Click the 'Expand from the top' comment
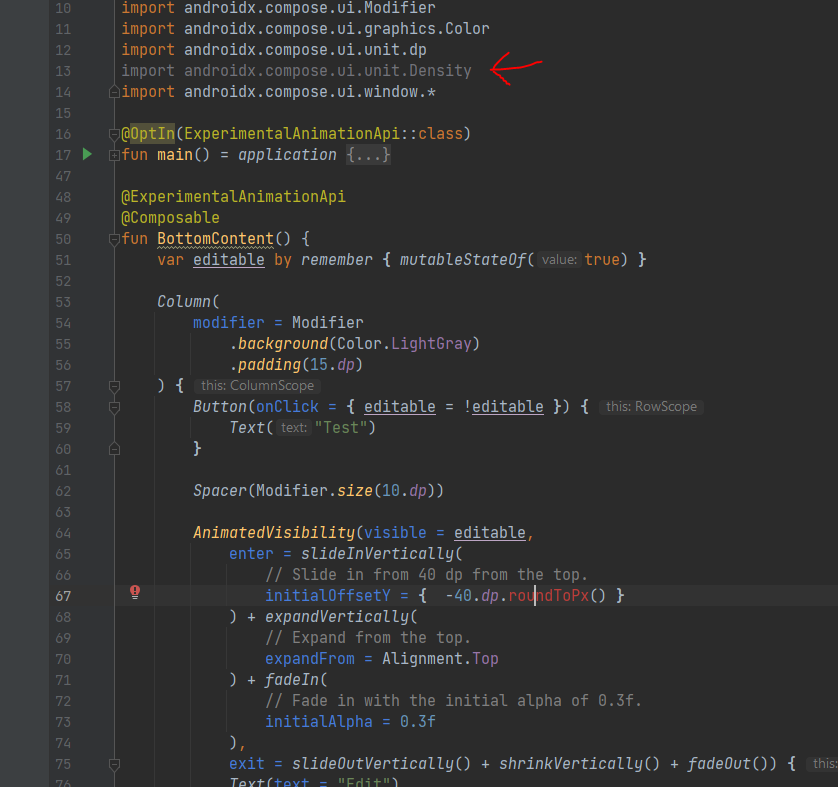 coord(368,638)
